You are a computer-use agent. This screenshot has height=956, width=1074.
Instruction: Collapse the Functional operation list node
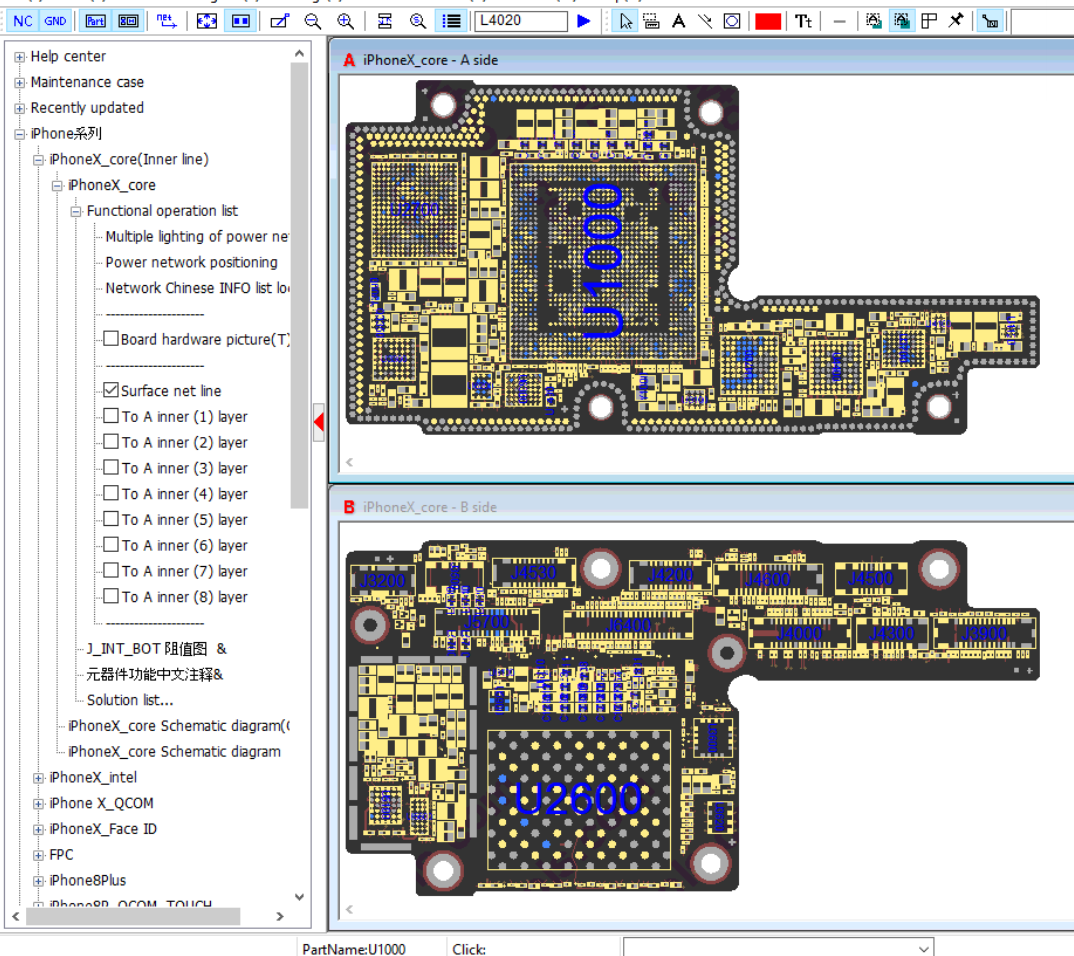[76, 211]
